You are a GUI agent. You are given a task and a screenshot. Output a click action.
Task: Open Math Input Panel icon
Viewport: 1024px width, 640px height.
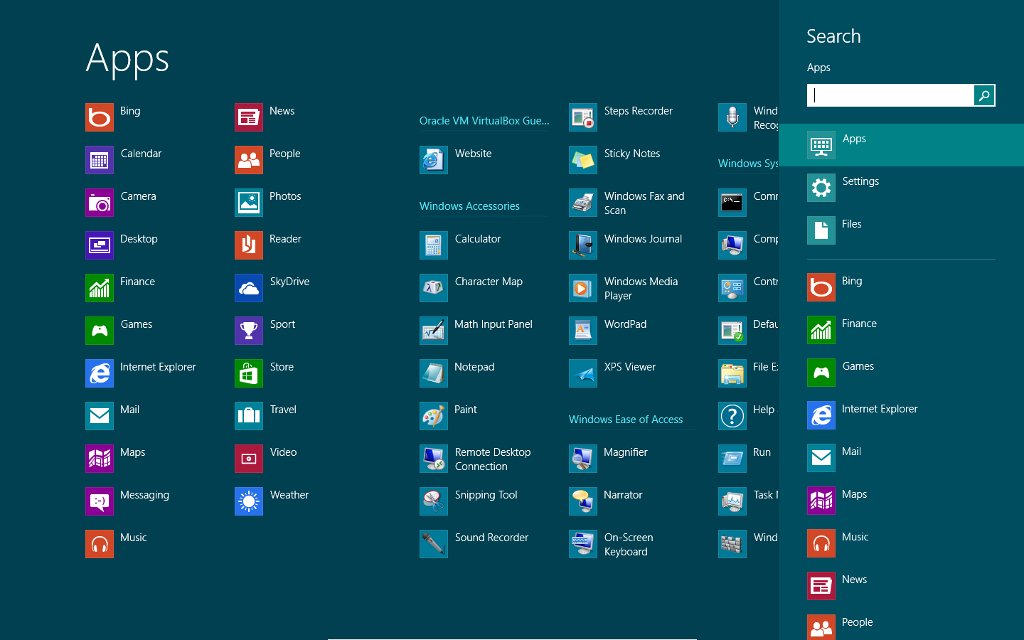coord(434,330)
